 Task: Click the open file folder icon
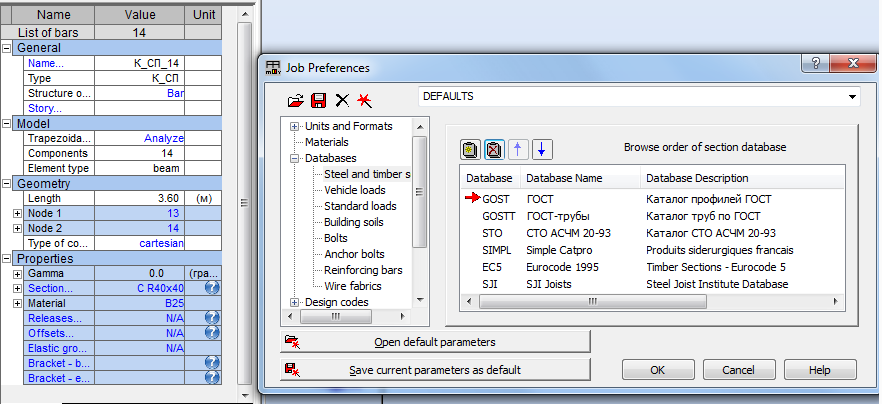pyautogui.click(x=295, y=101)
